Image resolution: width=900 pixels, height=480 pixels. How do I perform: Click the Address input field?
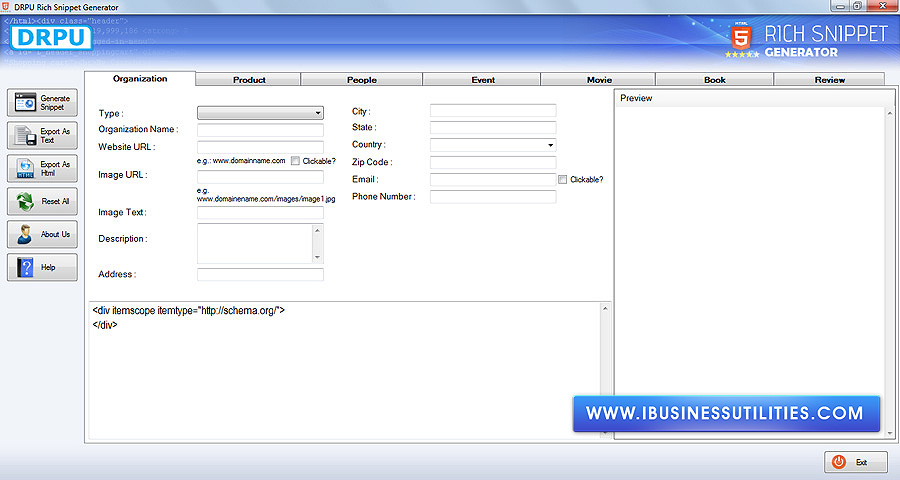tap(260, 274)
